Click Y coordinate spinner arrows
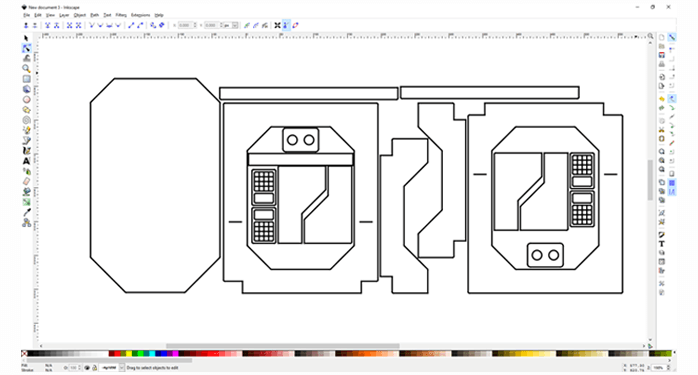Image resolution: width=698 pixels, height=375 pixels. coord(221,25)
